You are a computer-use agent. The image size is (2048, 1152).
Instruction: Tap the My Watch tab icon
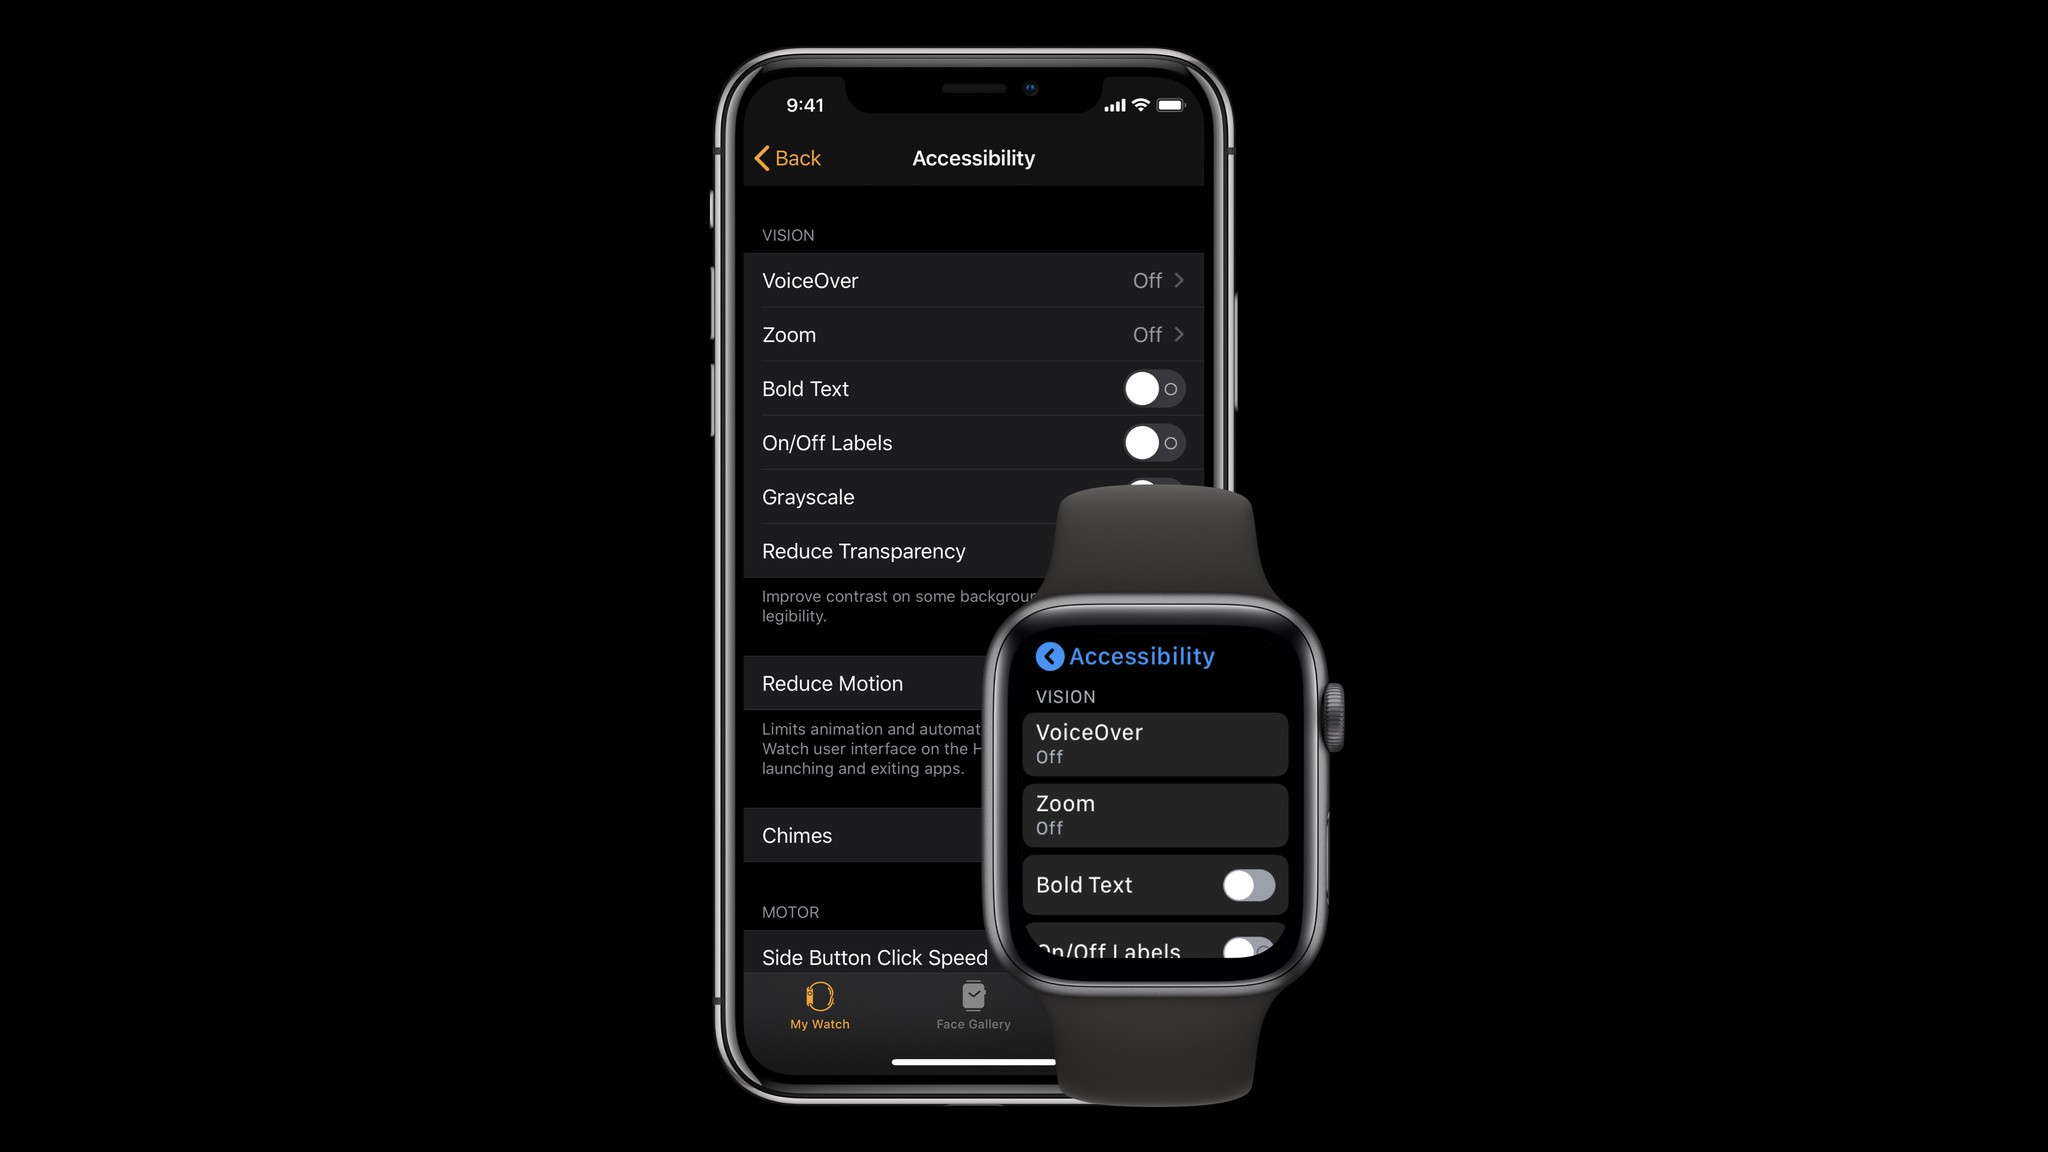817,999
